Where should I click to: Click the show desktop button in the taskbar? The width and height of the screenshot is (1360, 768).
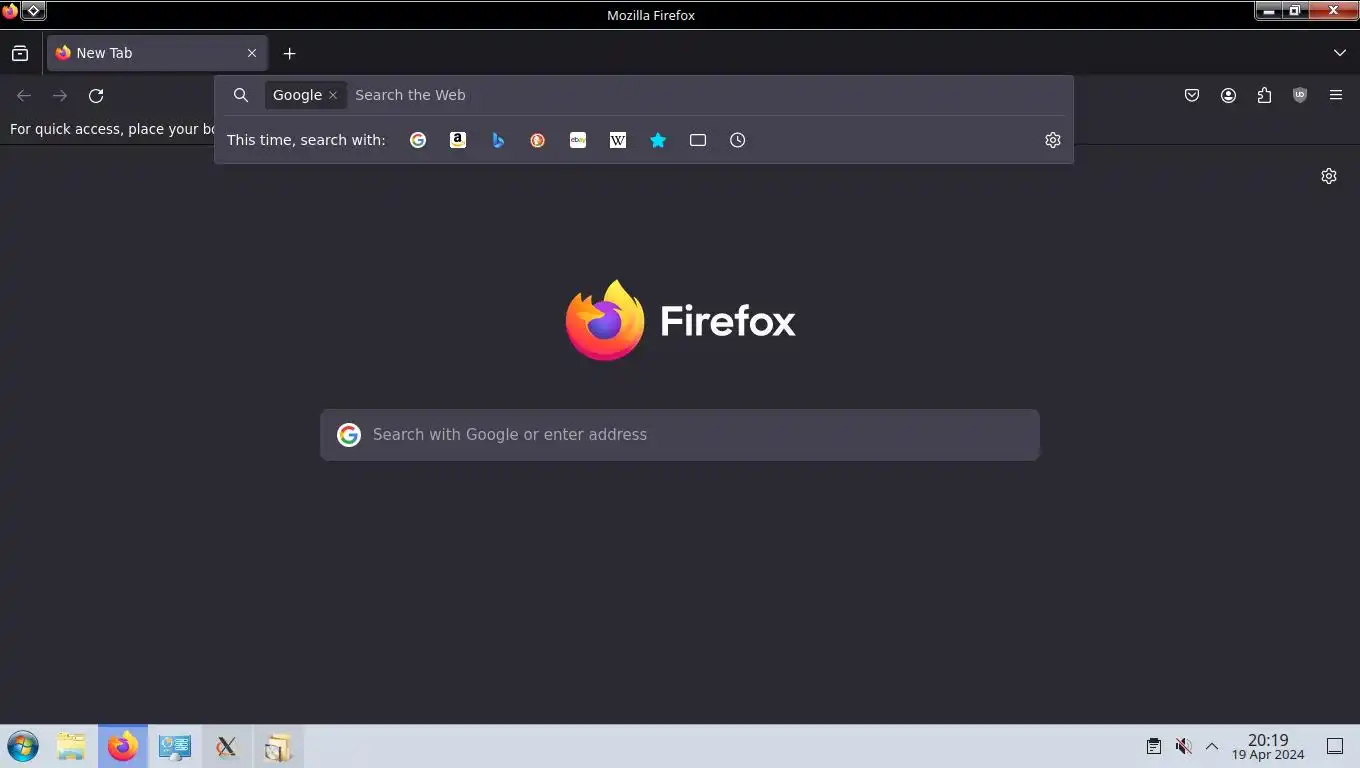click(1335, 746)
